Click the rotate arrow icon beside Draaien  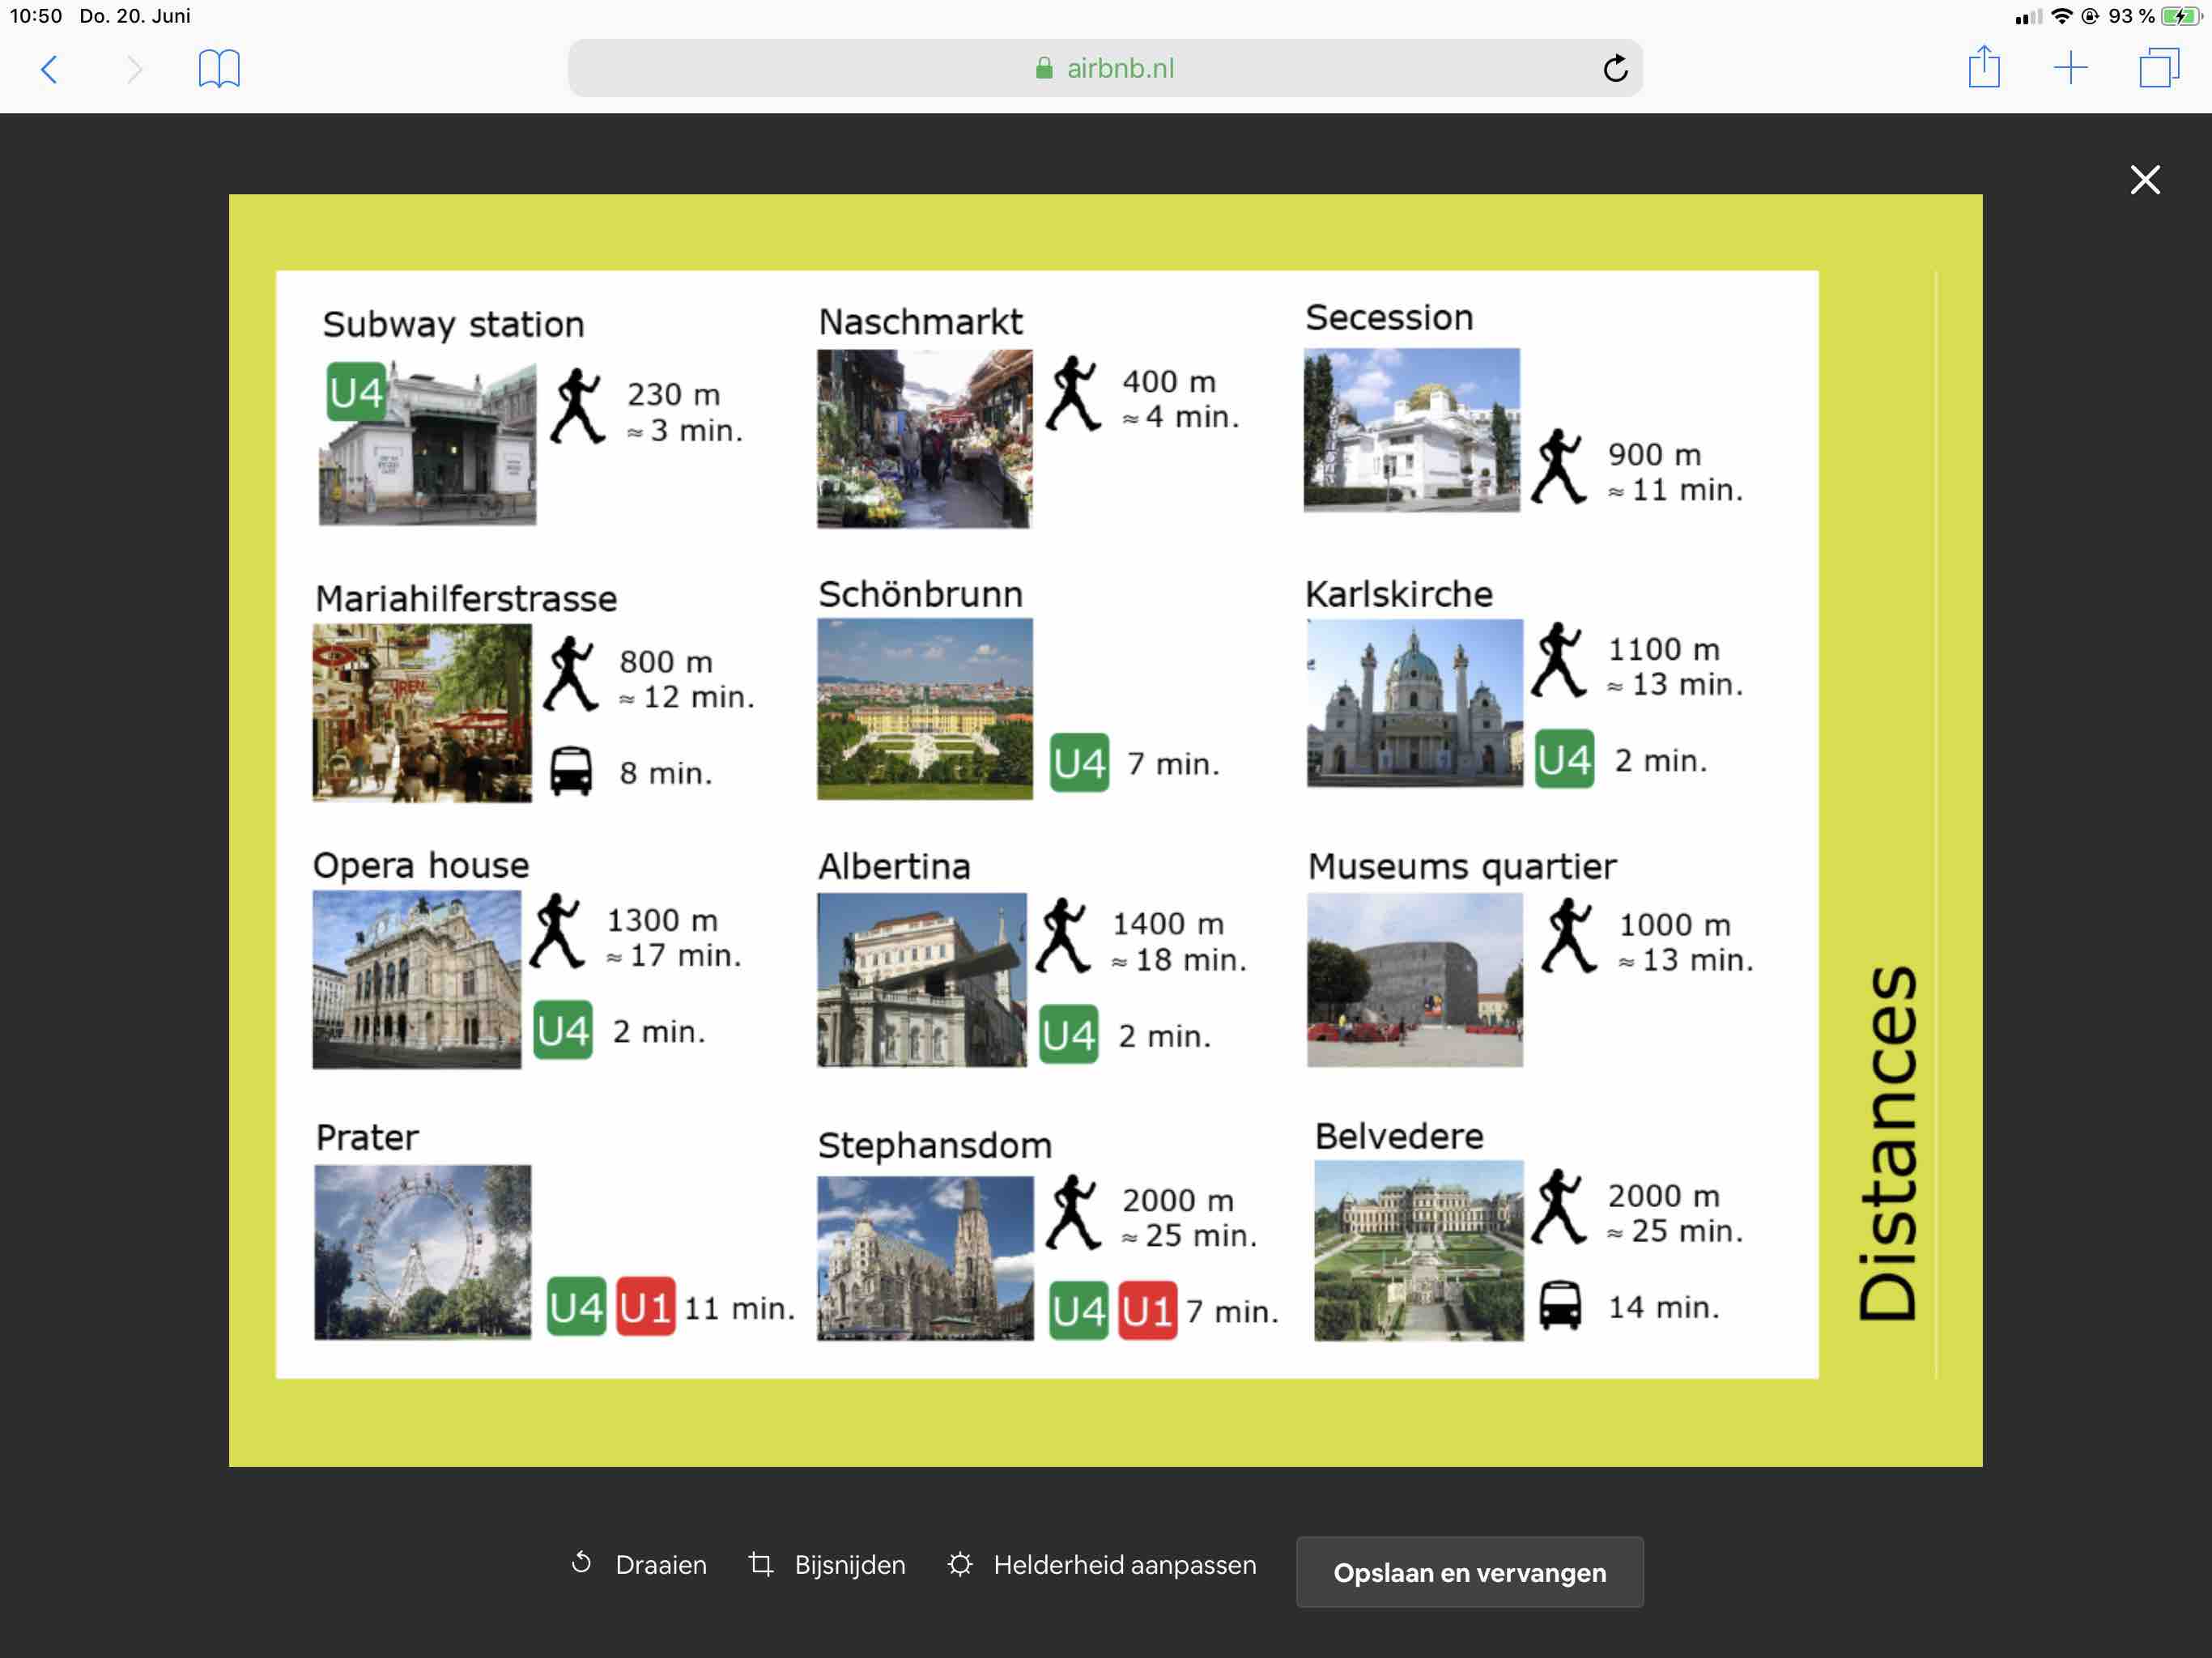[x=581, y=1562]
